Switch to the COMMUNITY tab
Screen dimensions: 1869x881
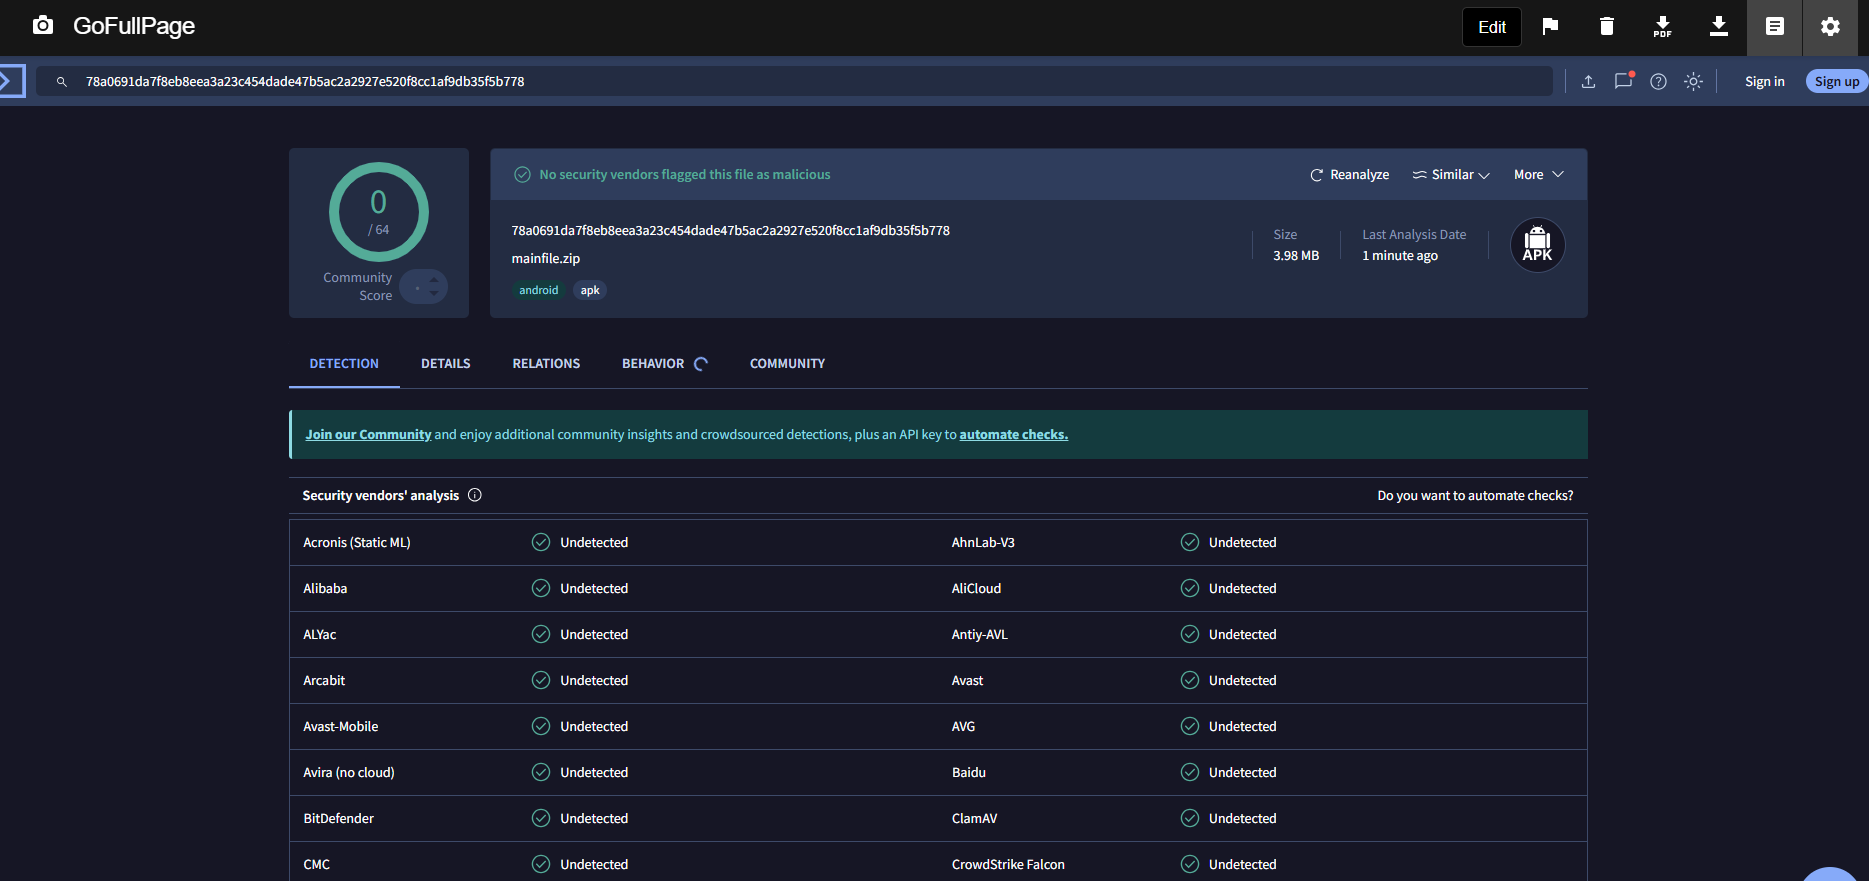coord(788,364)
